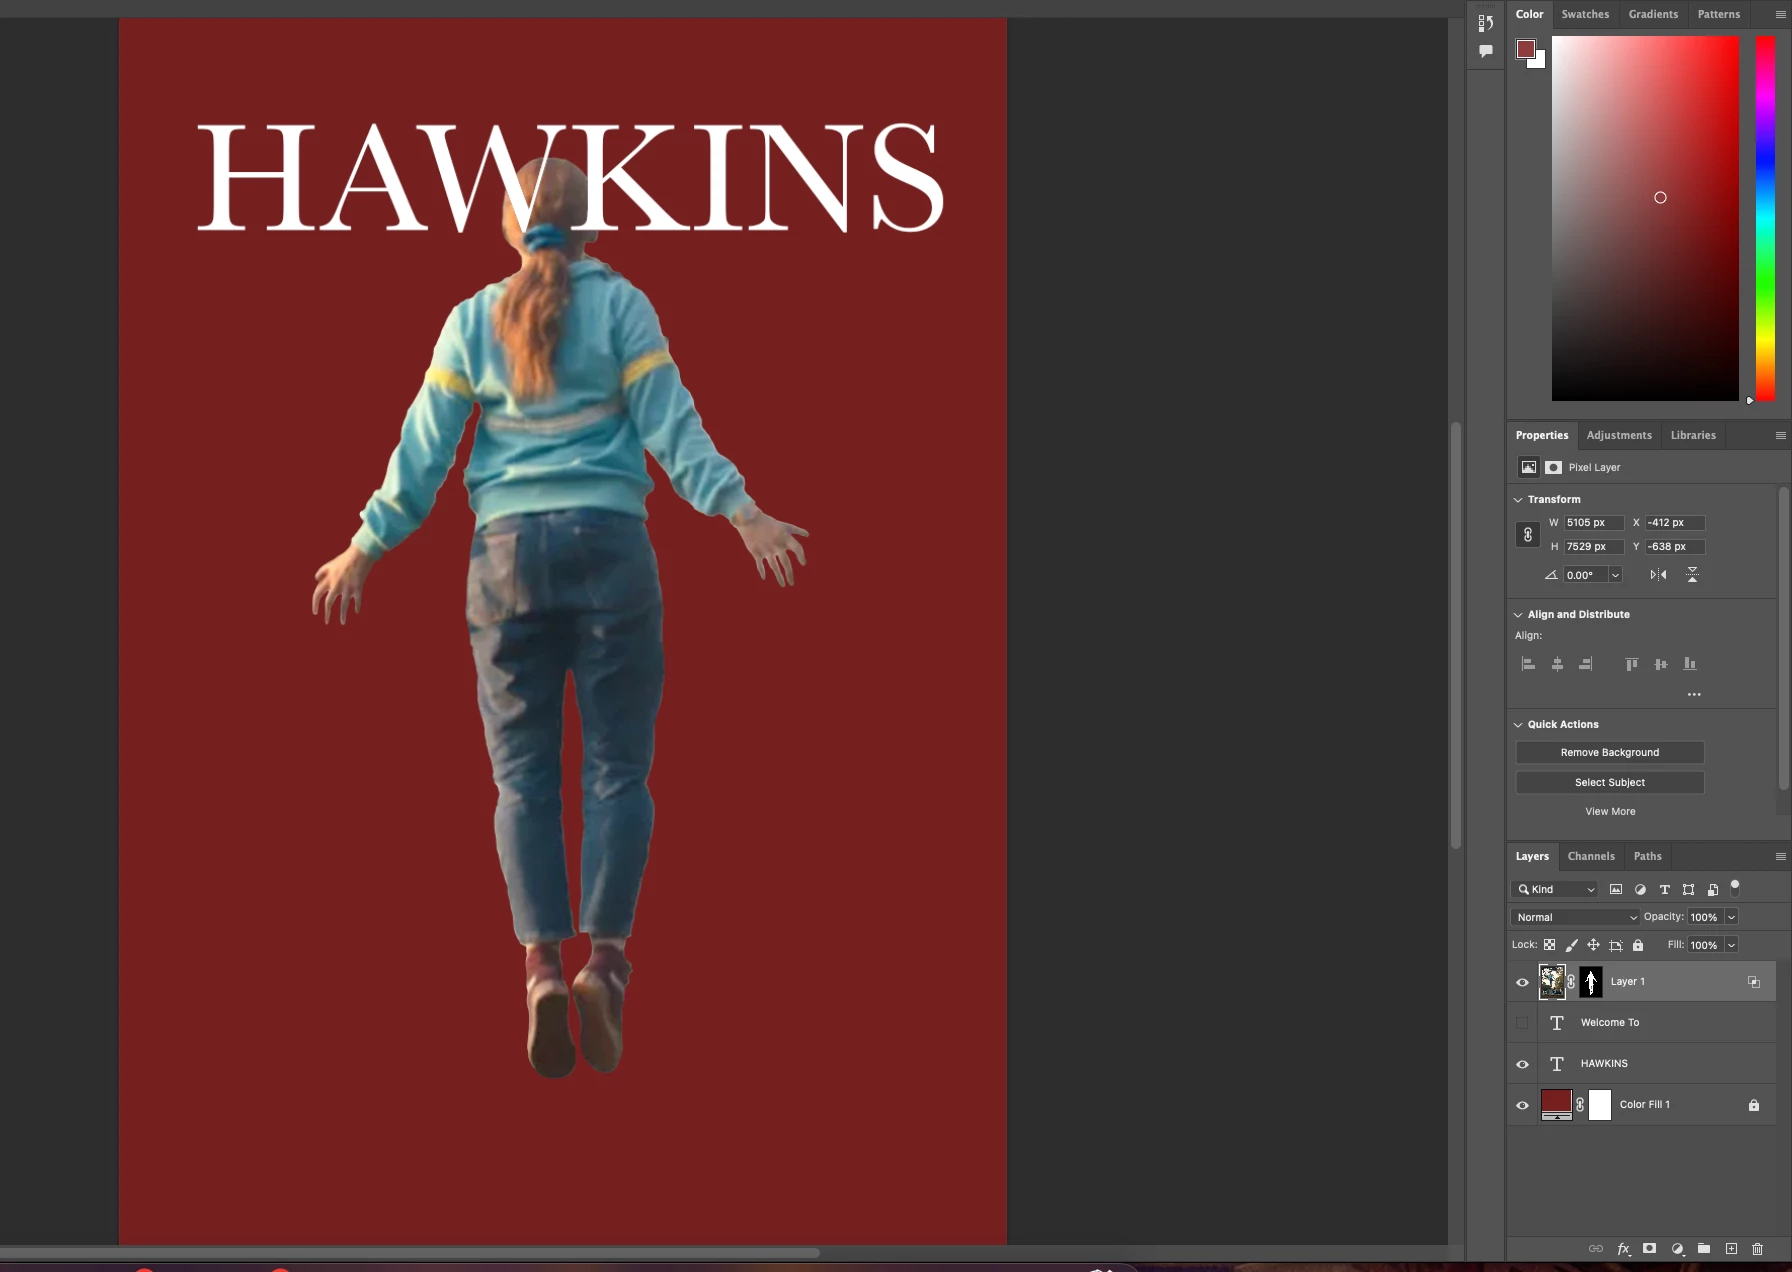The width and height of the screenshot is (1792, 1272).
Task: Open the Kind filter dropdown
Action: pos(1556,890)
